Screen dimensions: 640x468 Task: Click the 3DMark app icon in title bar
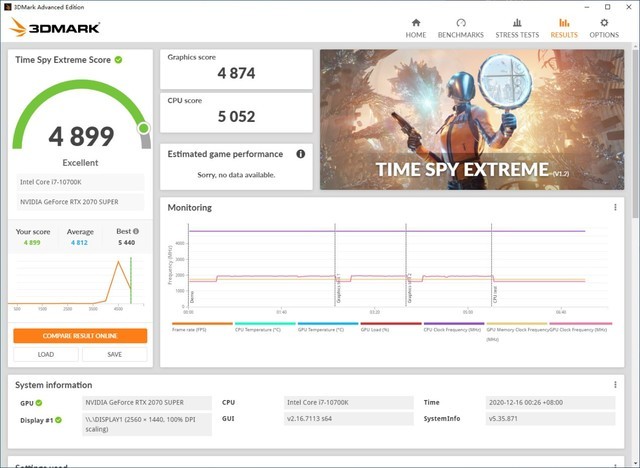tap(7, 7)
